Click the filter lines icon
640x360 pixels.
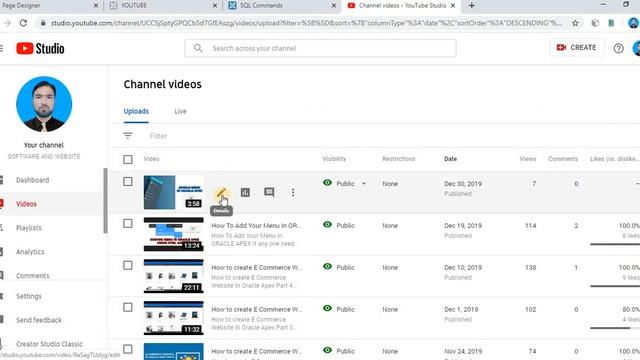tap(128, 136)
